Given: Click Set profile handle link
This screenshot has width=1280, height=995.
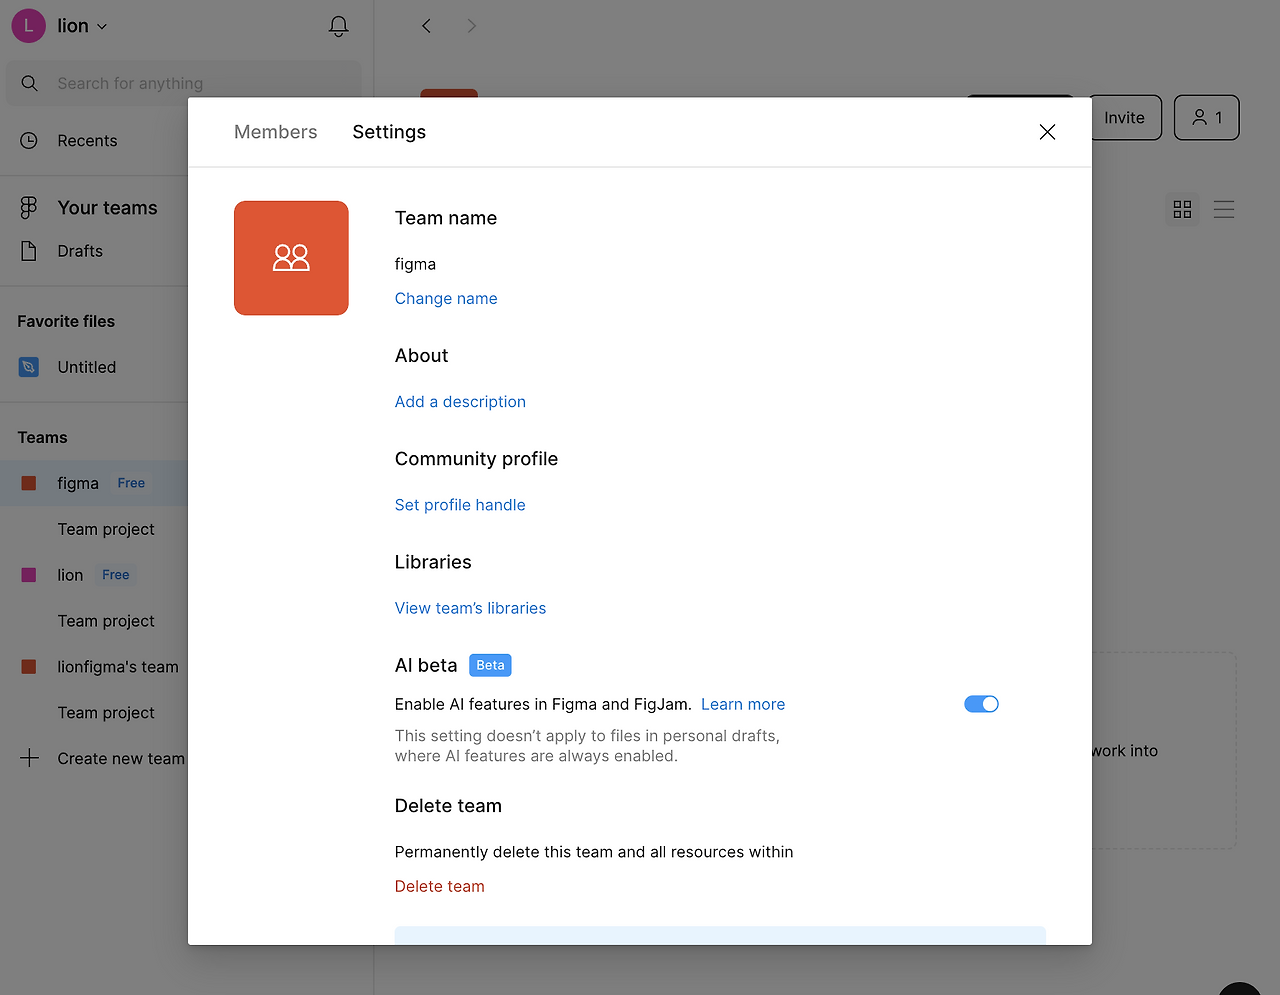Looking at the screenshot, I should click(x=460, y=505).
